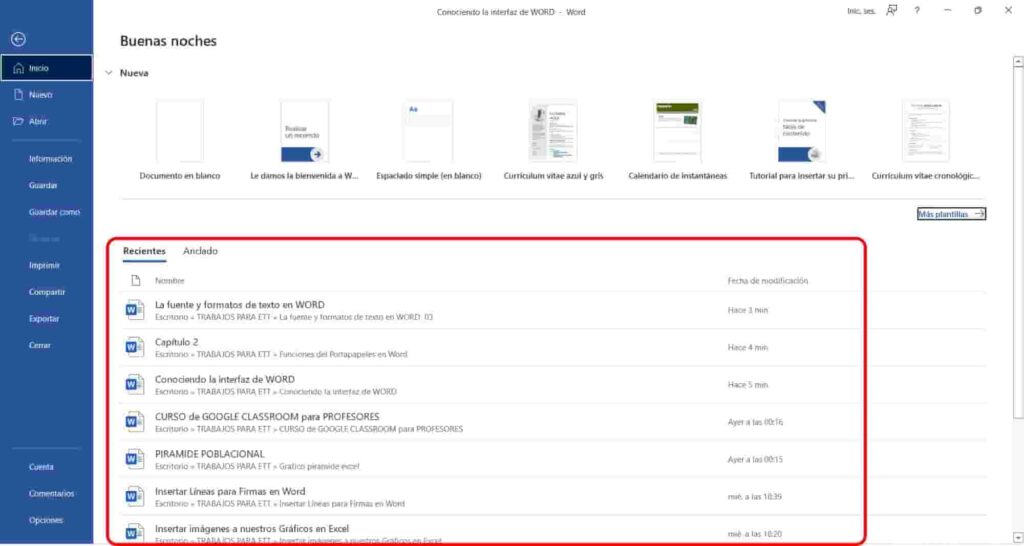Click the feedback icon in title bar
The width and height of the screenshot is (1024, 546).
point(891,11)
